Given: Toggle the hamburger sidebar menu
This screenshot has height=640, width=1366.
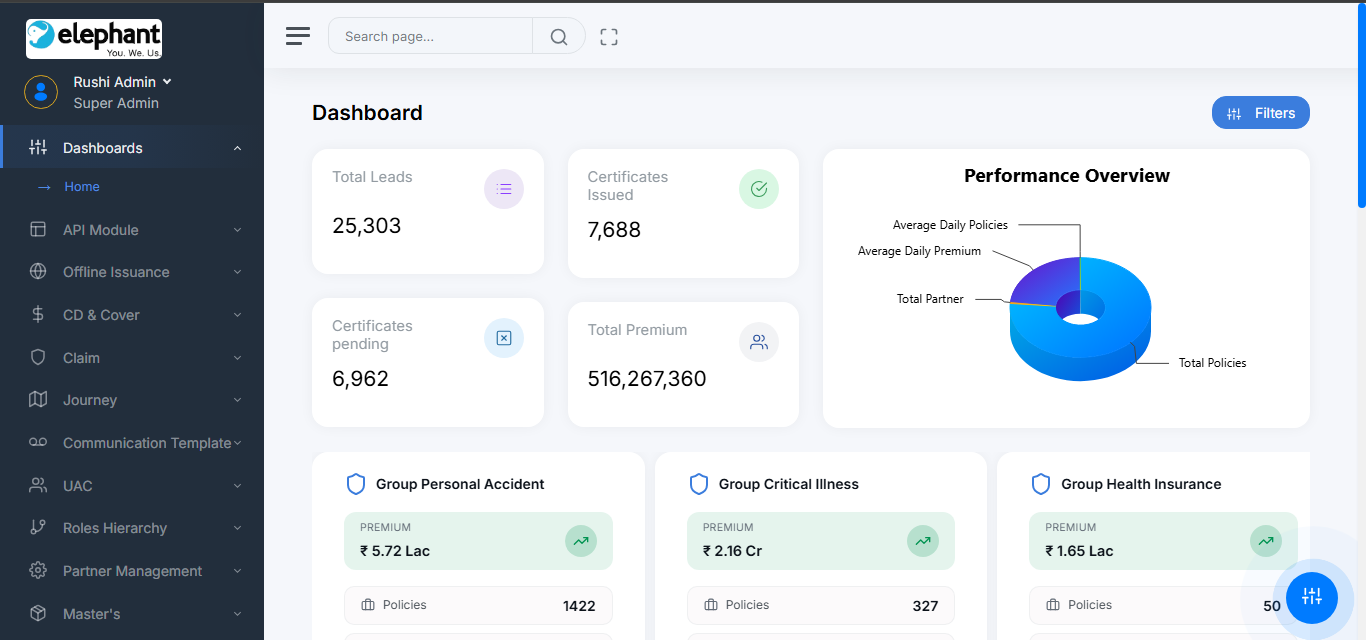Looking at the screenshot, I should click(x=298, y=37).
